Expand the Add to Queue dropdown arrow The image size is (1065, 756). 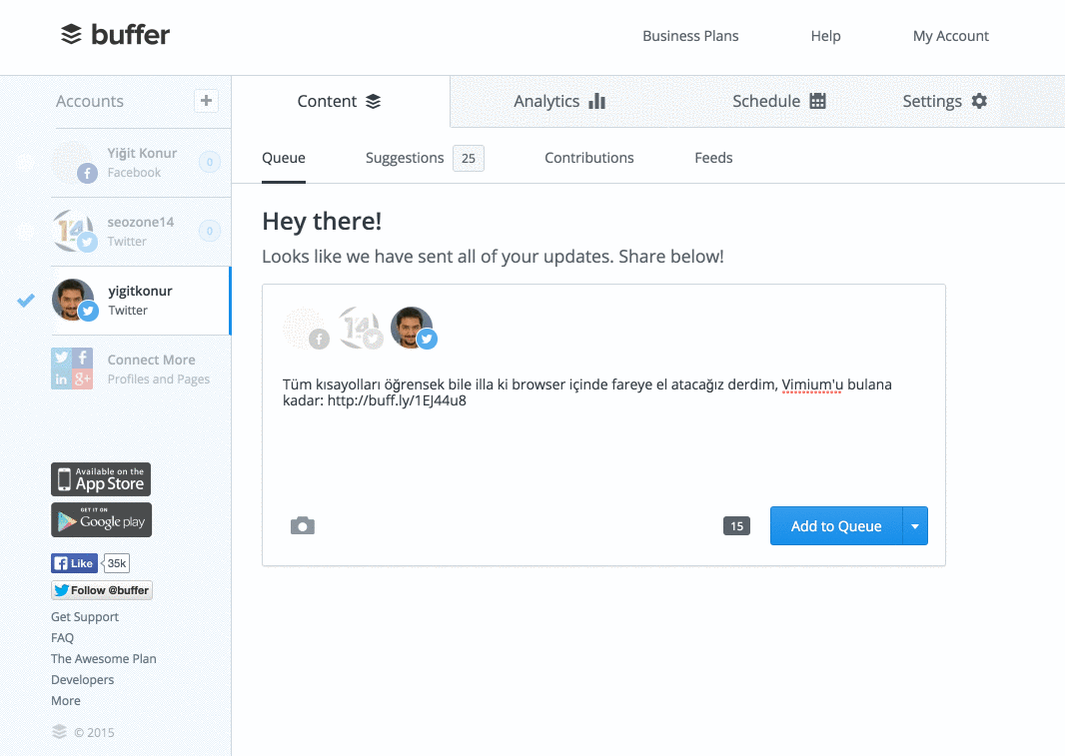click(915, 526)
